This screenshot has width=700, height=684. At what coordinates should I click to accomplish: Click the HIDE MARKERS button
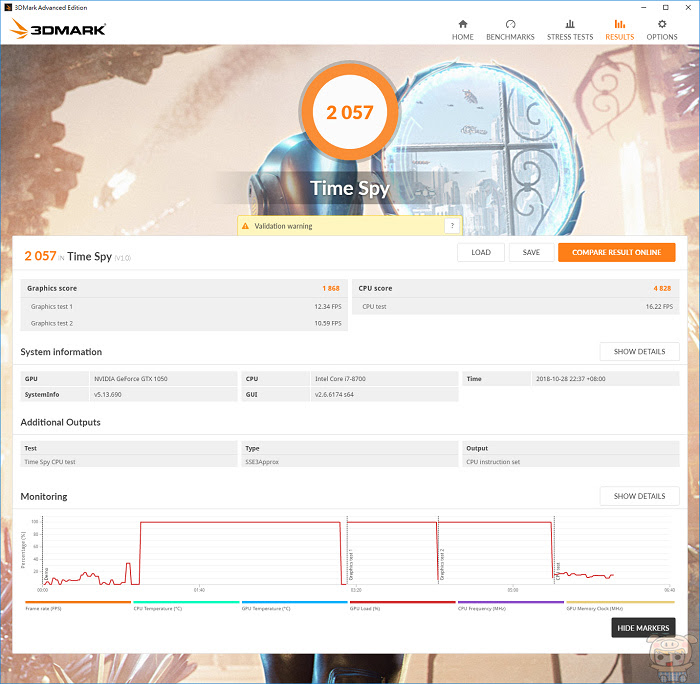coord(643,628)
